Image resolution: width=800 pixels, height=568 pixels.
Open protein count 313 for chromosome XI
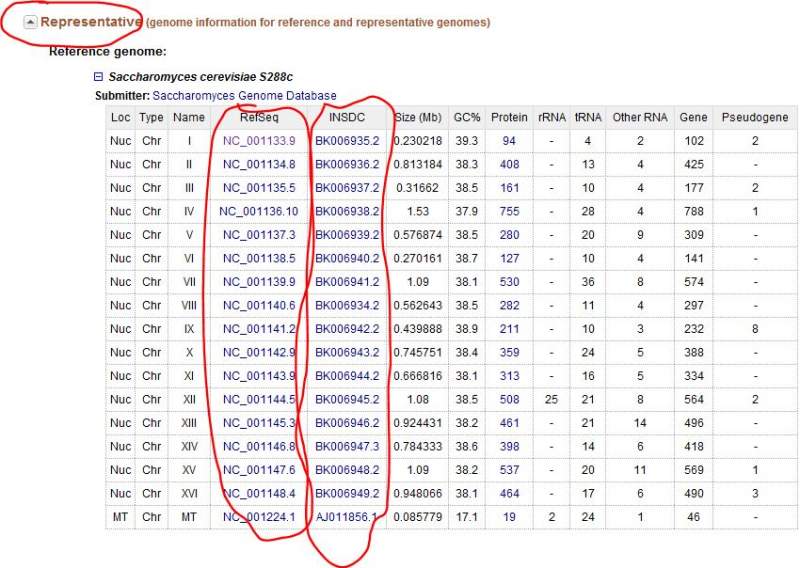(x=509, y=376)
